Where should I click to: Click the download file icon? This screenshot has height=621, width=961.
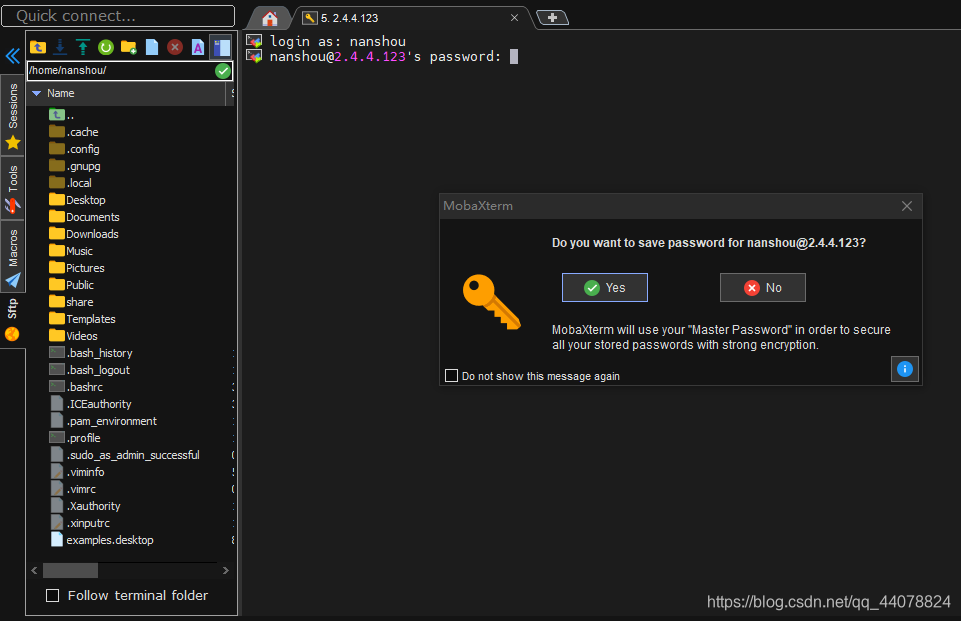(x=60, y=47)
